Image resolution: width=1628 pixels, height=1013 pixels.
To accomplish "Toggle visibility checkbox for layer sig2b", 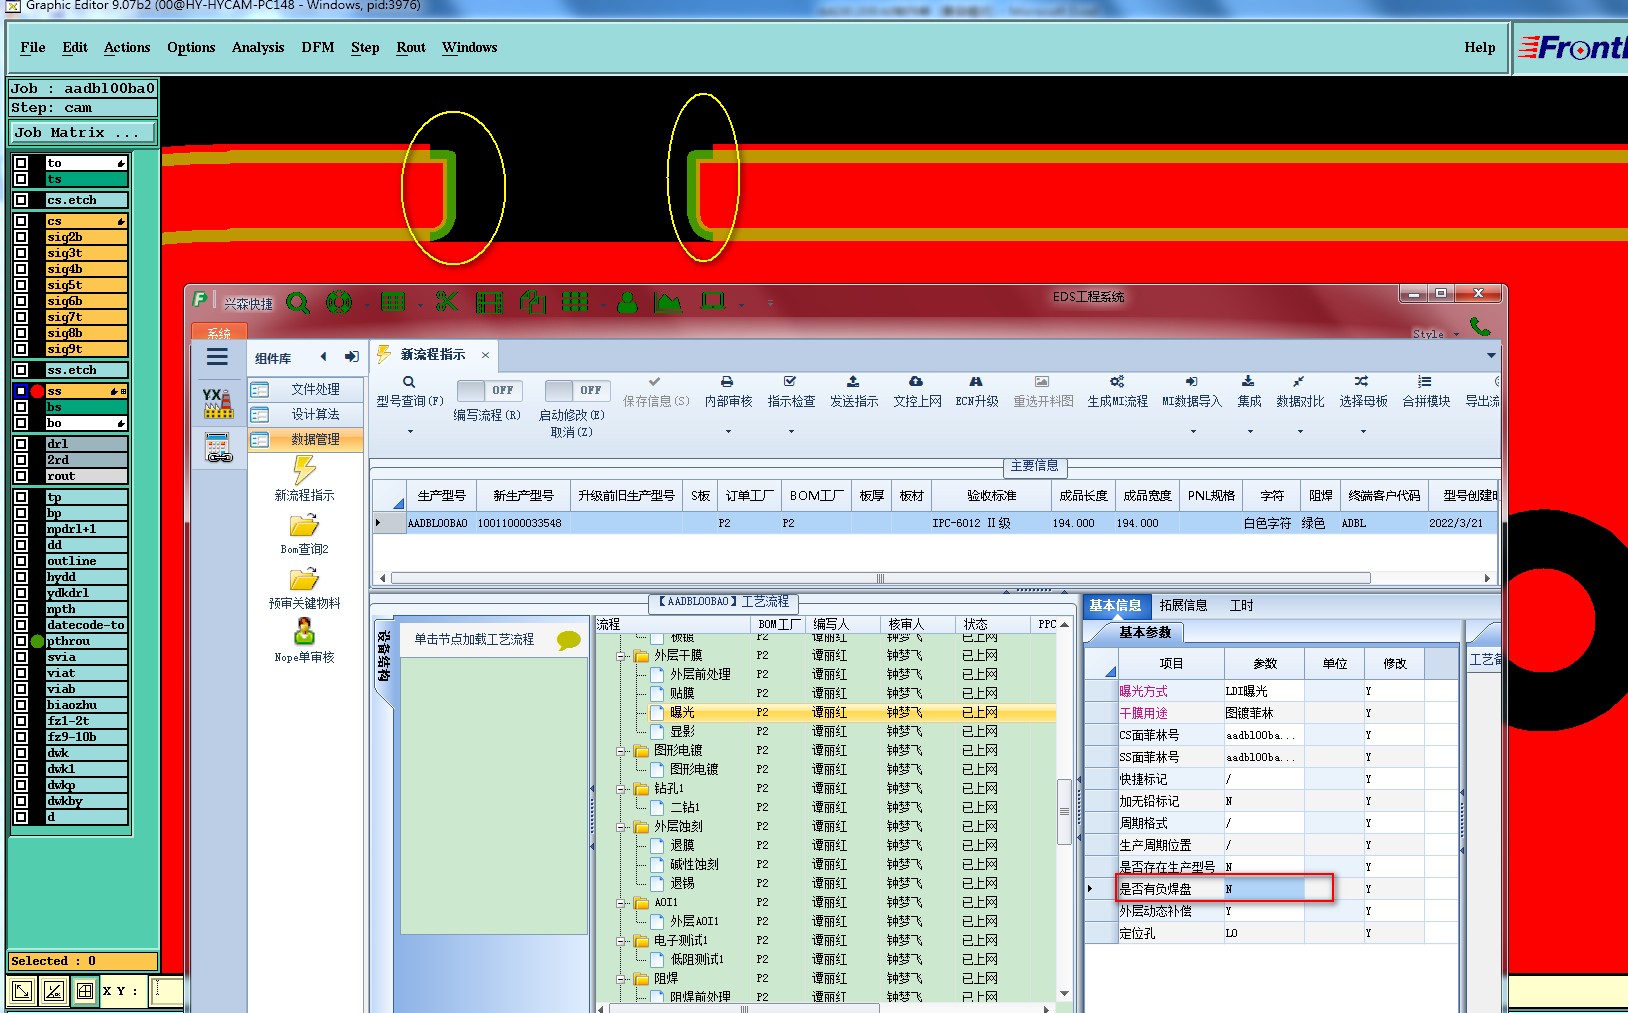I will (21, 237).
